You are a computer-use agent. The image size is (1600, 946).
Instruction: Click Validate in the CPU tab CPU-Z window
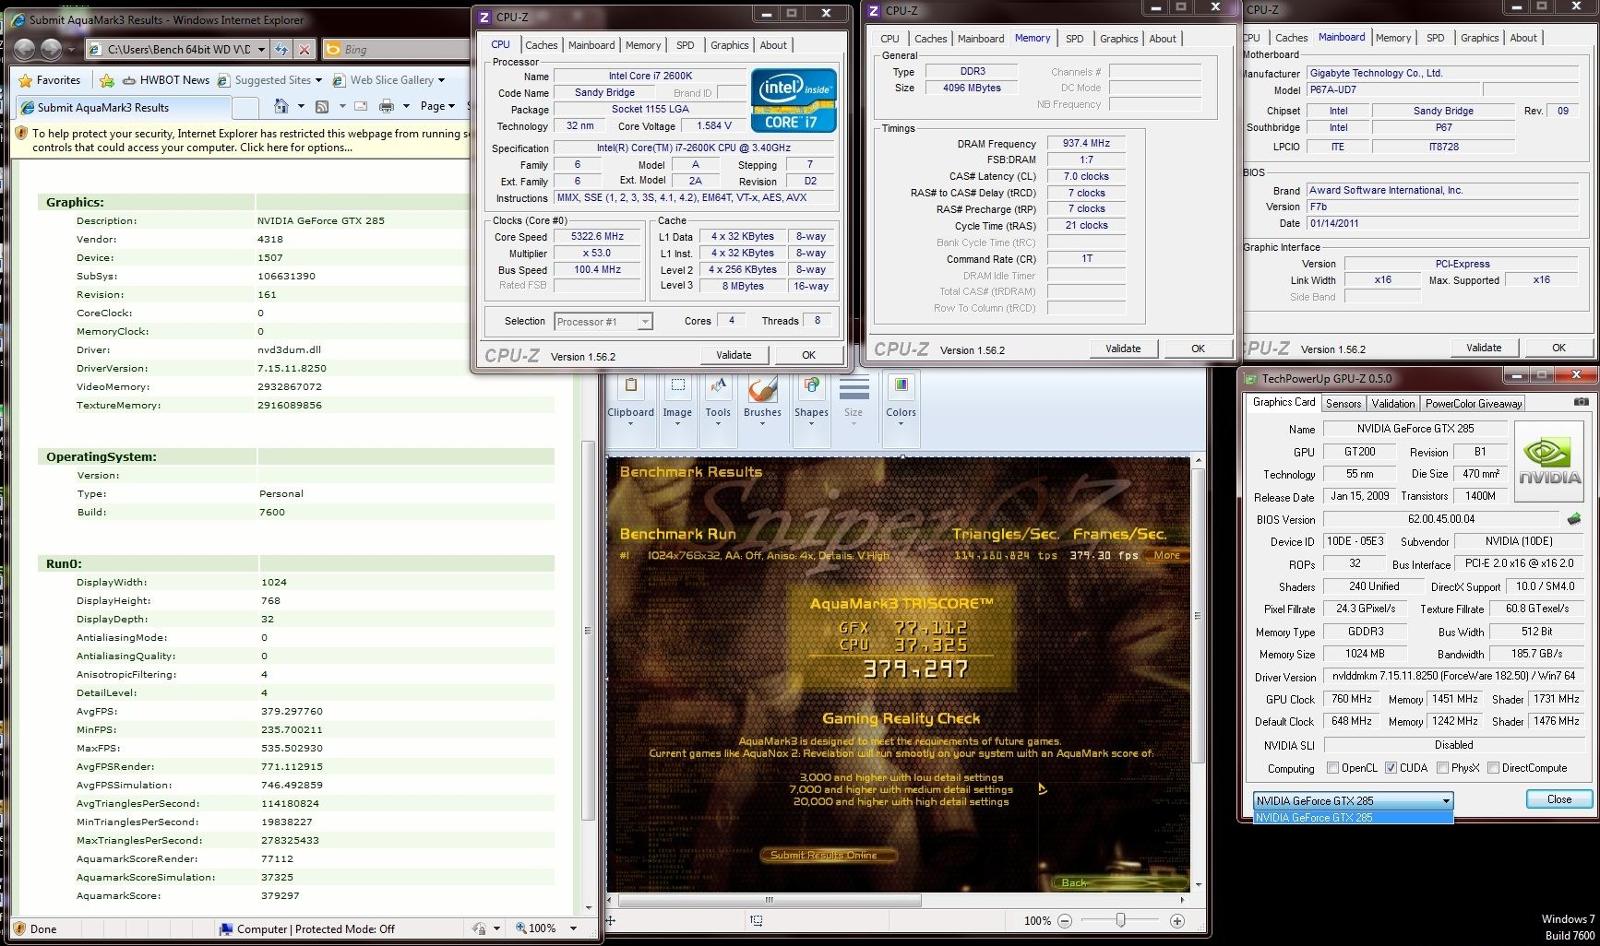[733, 355]
